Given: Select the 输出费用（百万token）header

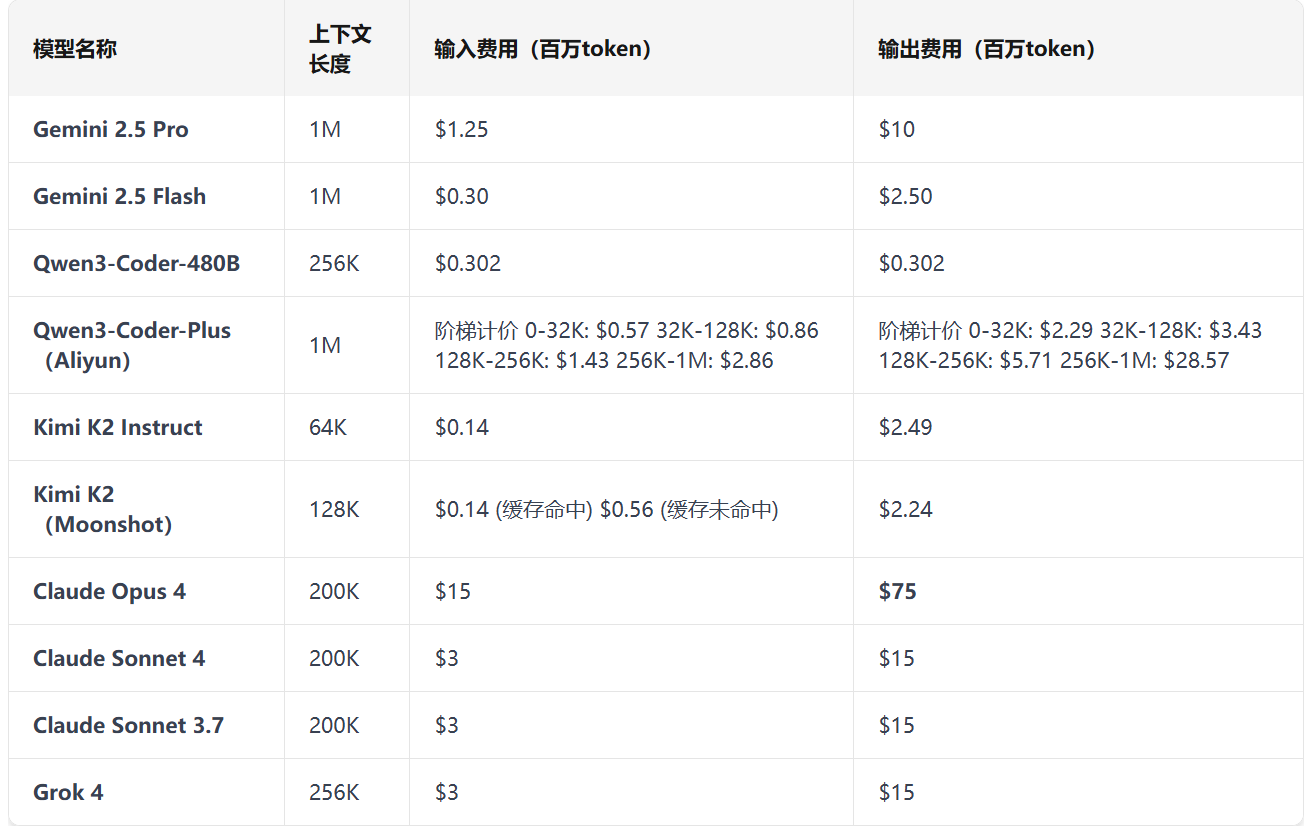Looking at the screenshot, I should click(986, 47).
